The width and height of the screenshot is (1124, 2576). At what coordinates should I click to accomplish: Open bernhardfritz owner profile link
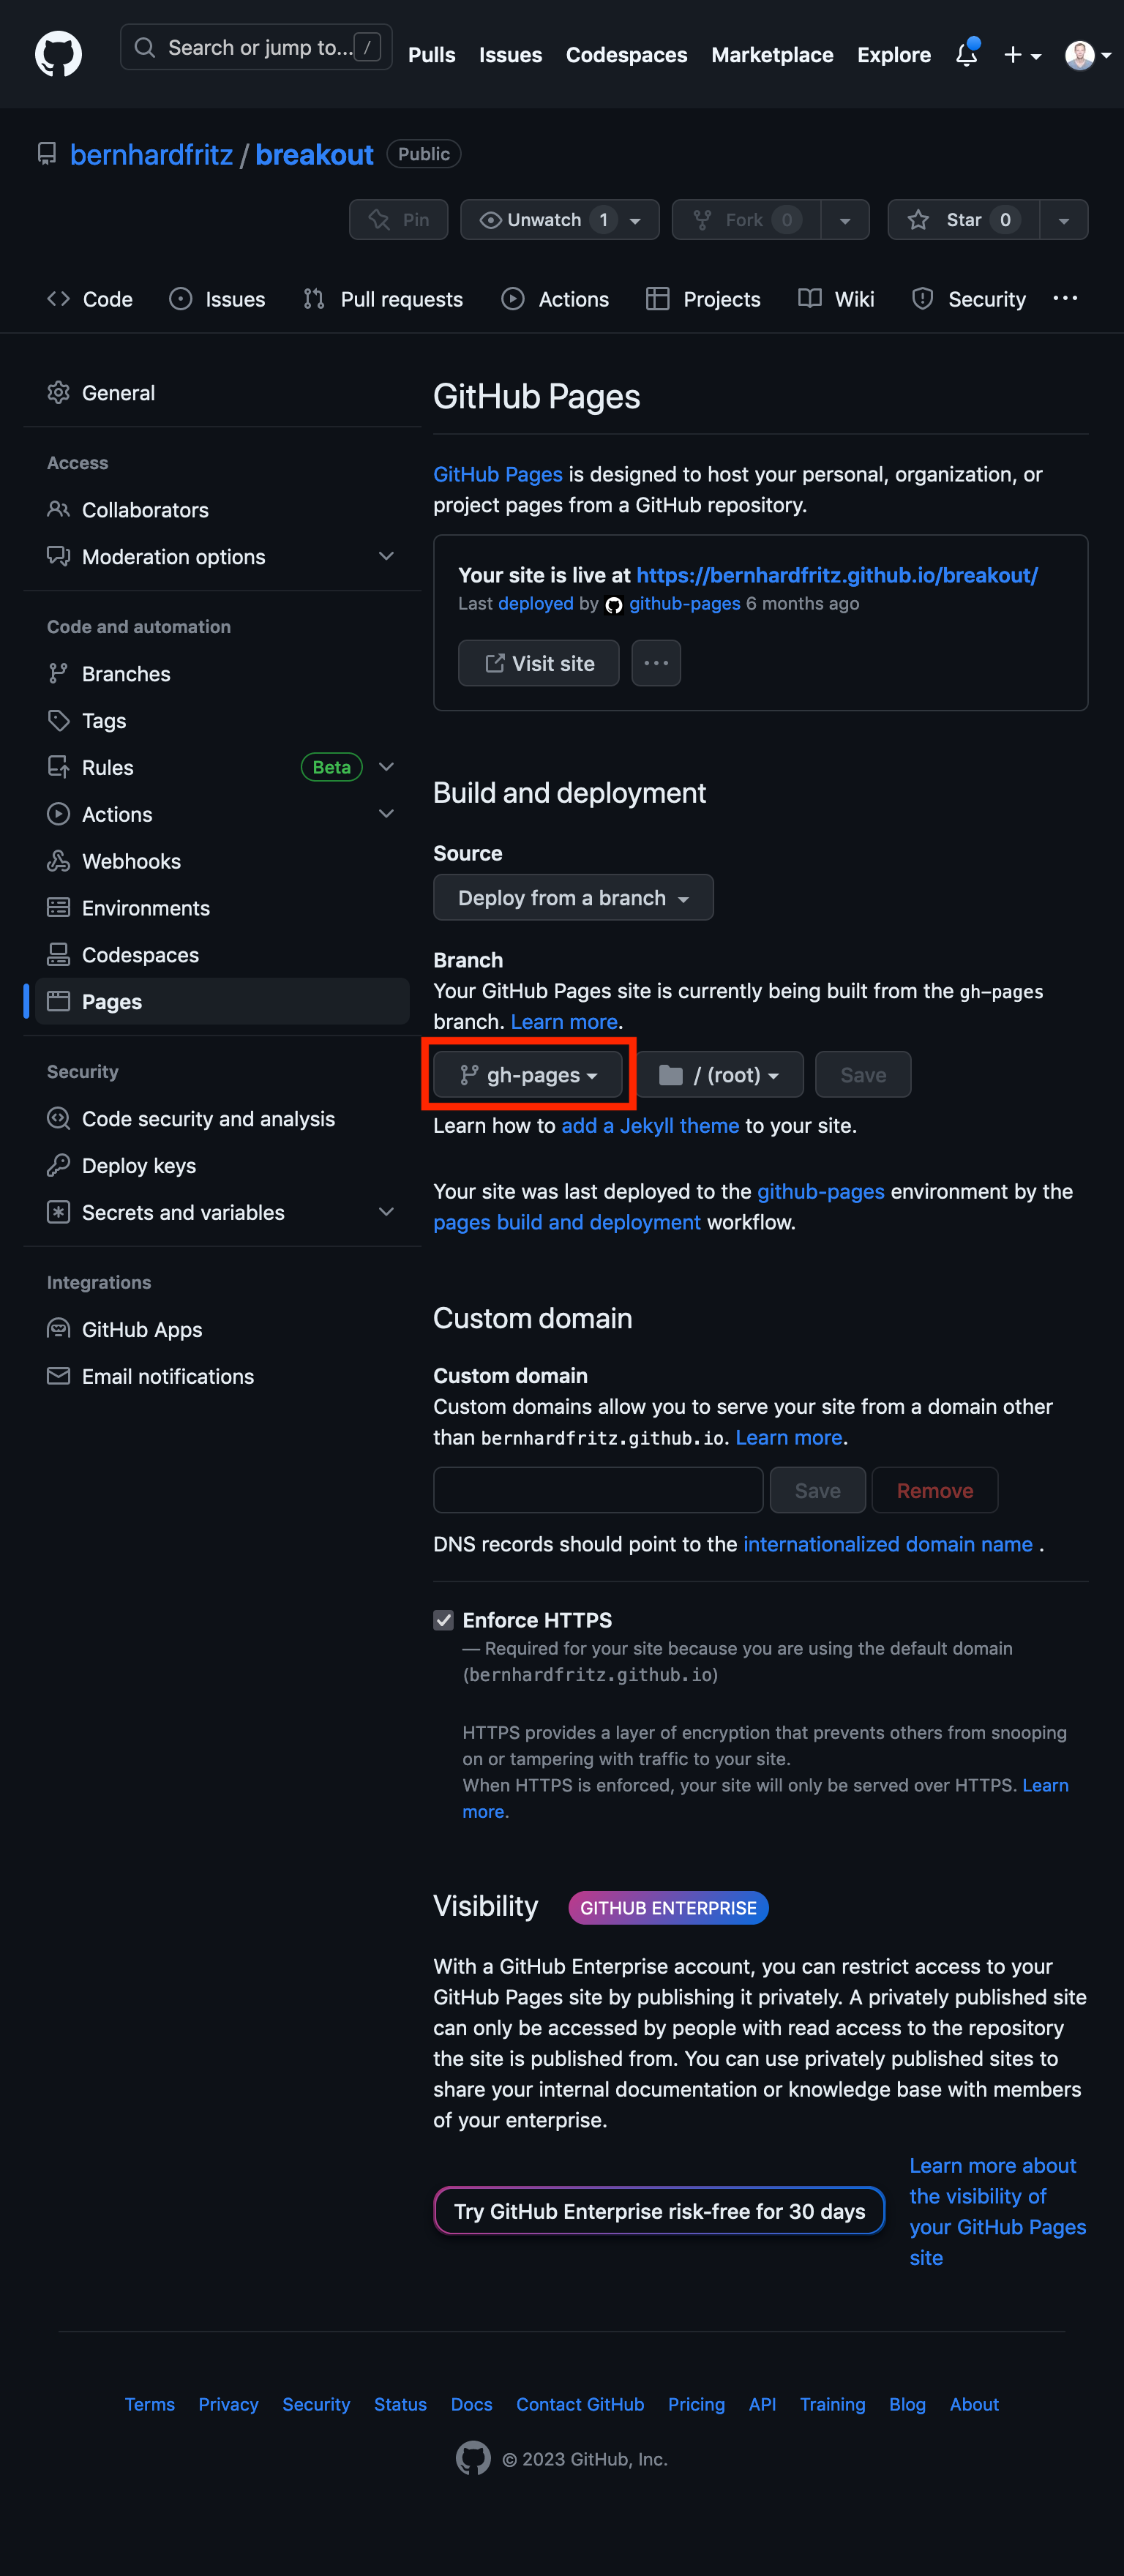(151, 155)
